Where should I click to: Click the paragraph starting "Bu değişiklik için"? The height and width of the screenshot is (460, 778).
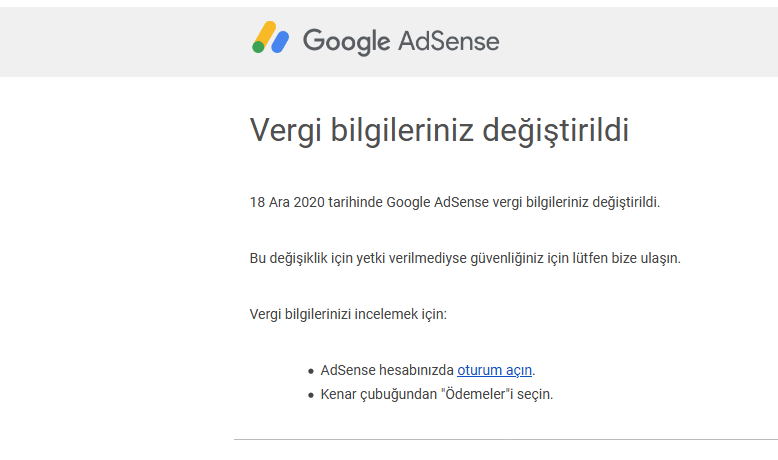pyautogui.click(x=465, y=259)
